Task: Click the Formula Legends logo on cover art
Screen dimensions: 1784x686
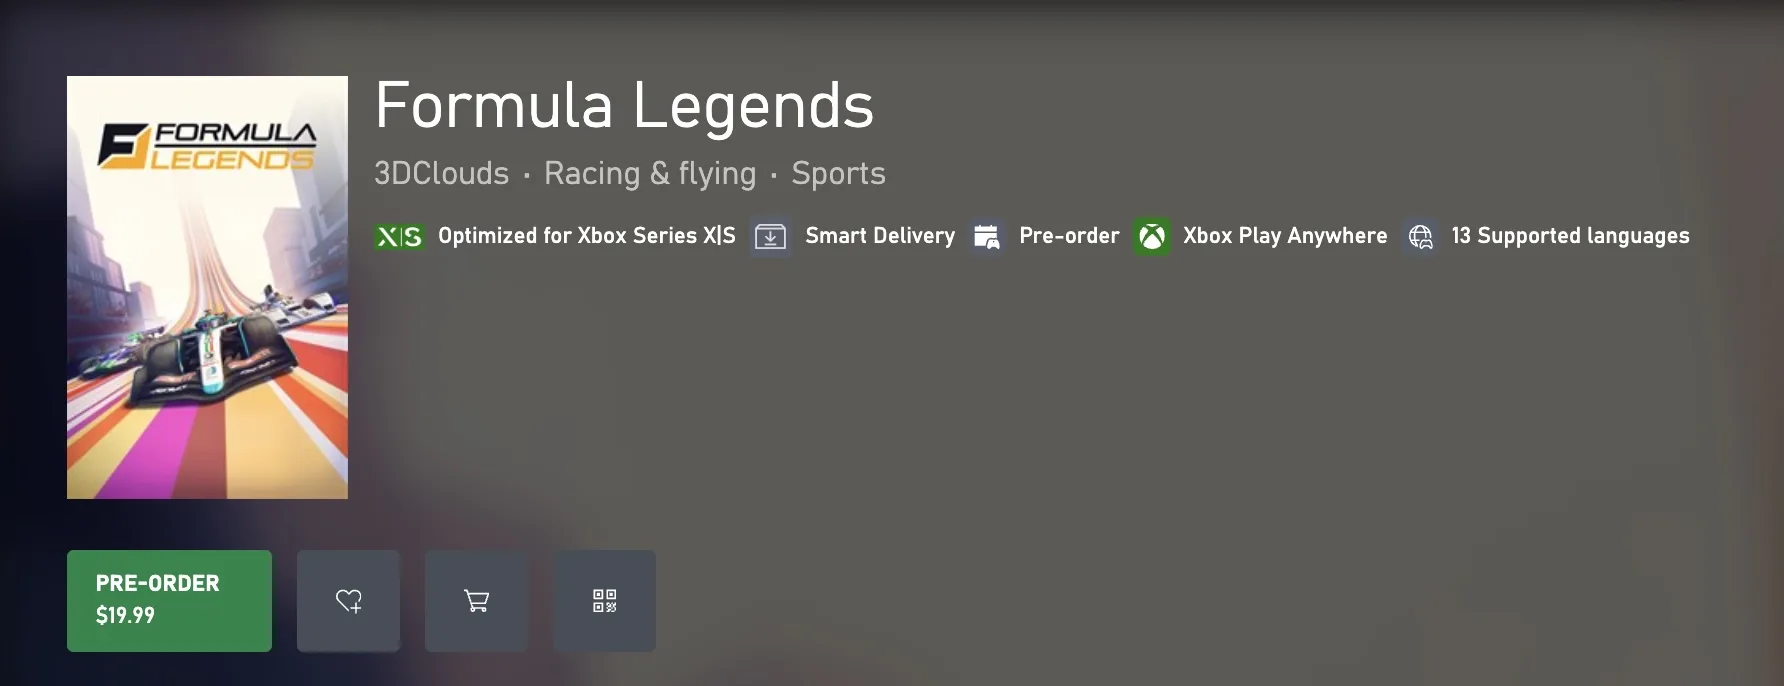Action: click(207, 146)
